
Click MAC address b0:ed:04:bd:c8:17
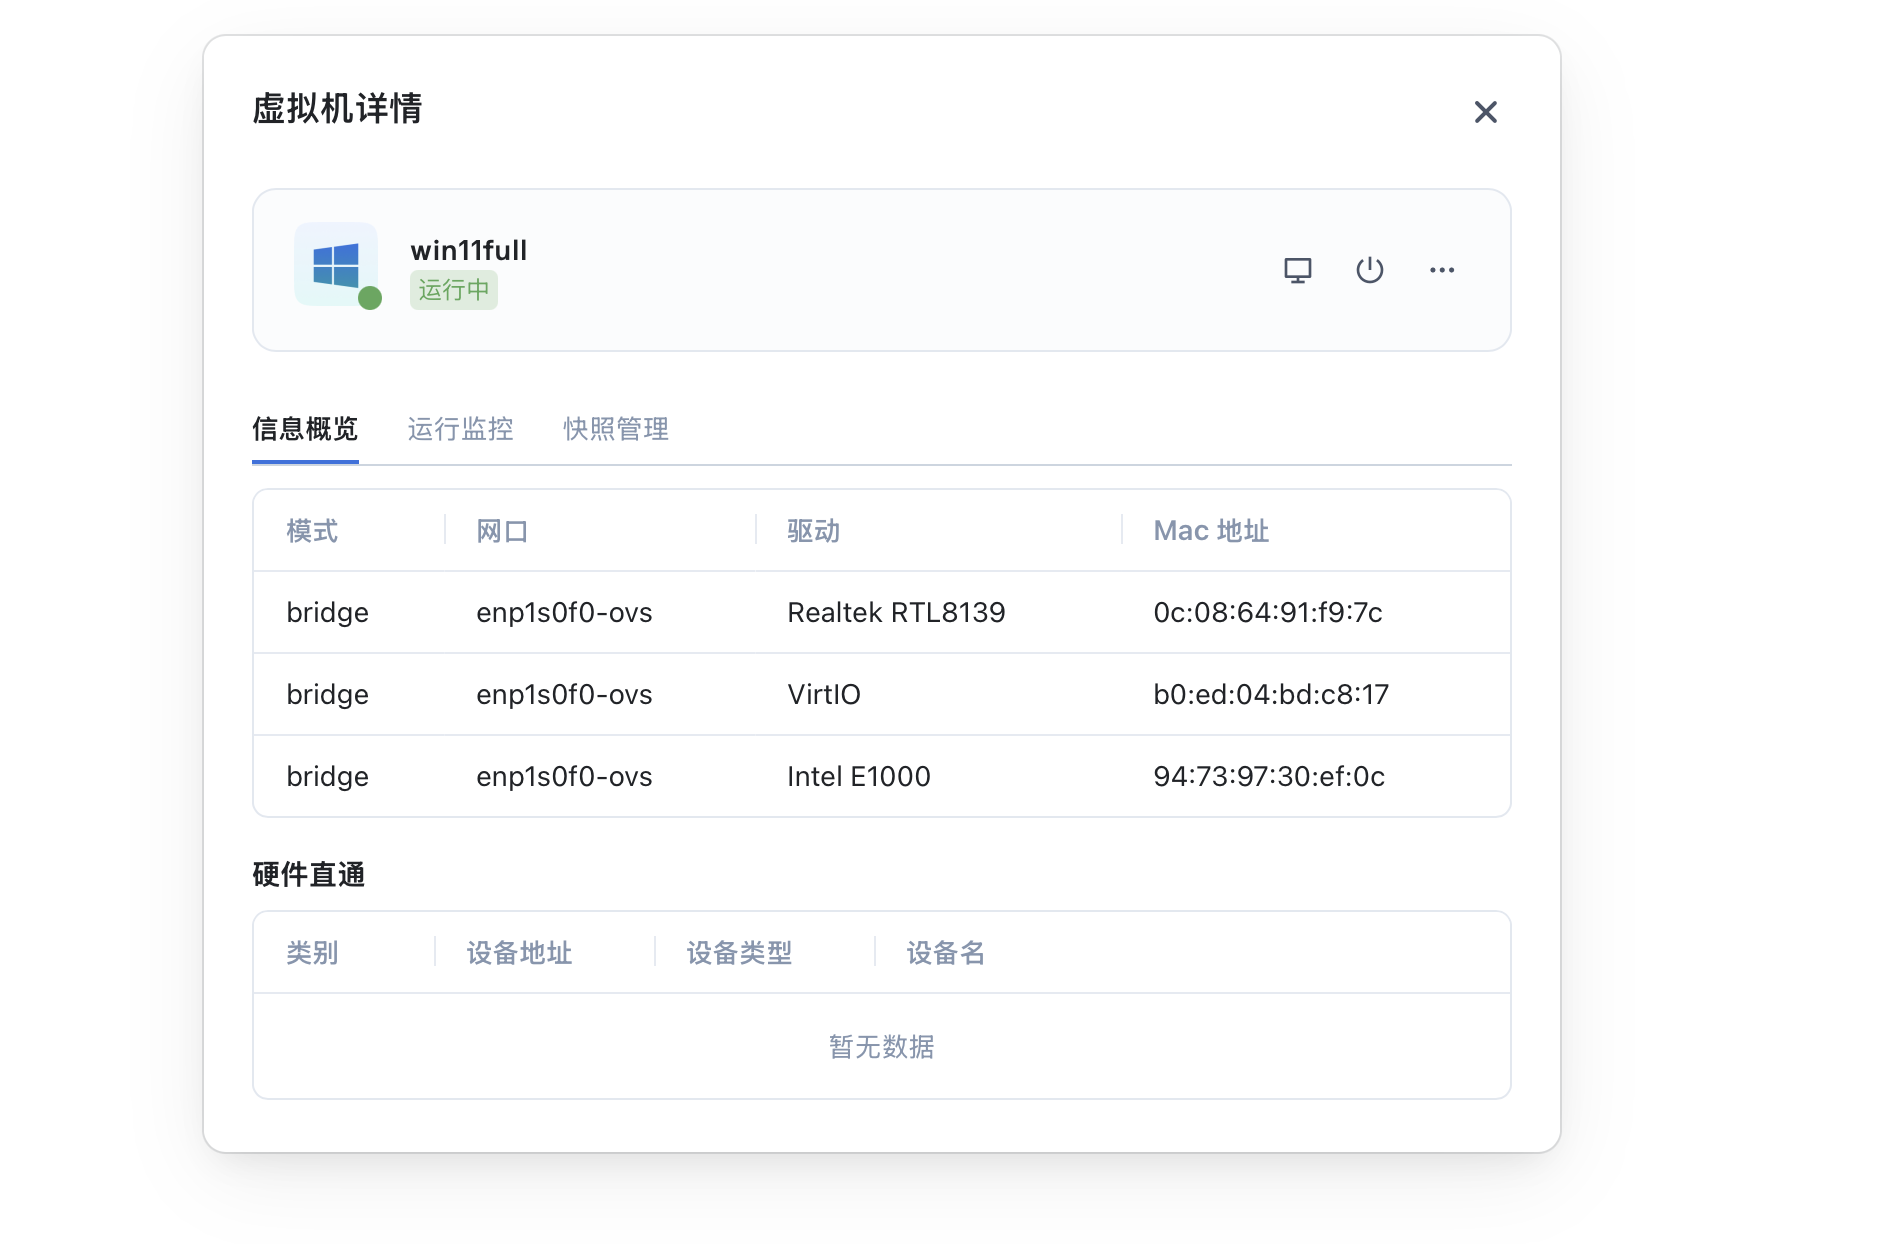1270,694
